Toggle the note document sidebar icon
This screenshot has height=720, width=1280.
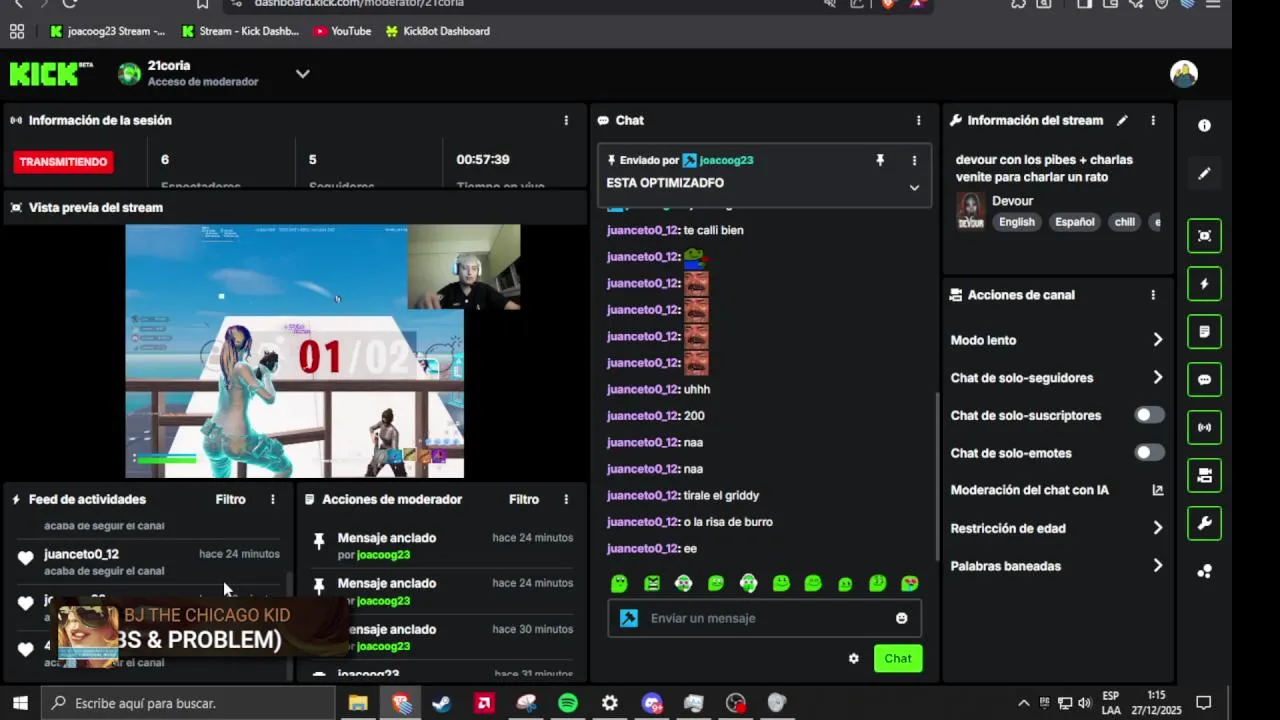click(x=1204, y=332)
